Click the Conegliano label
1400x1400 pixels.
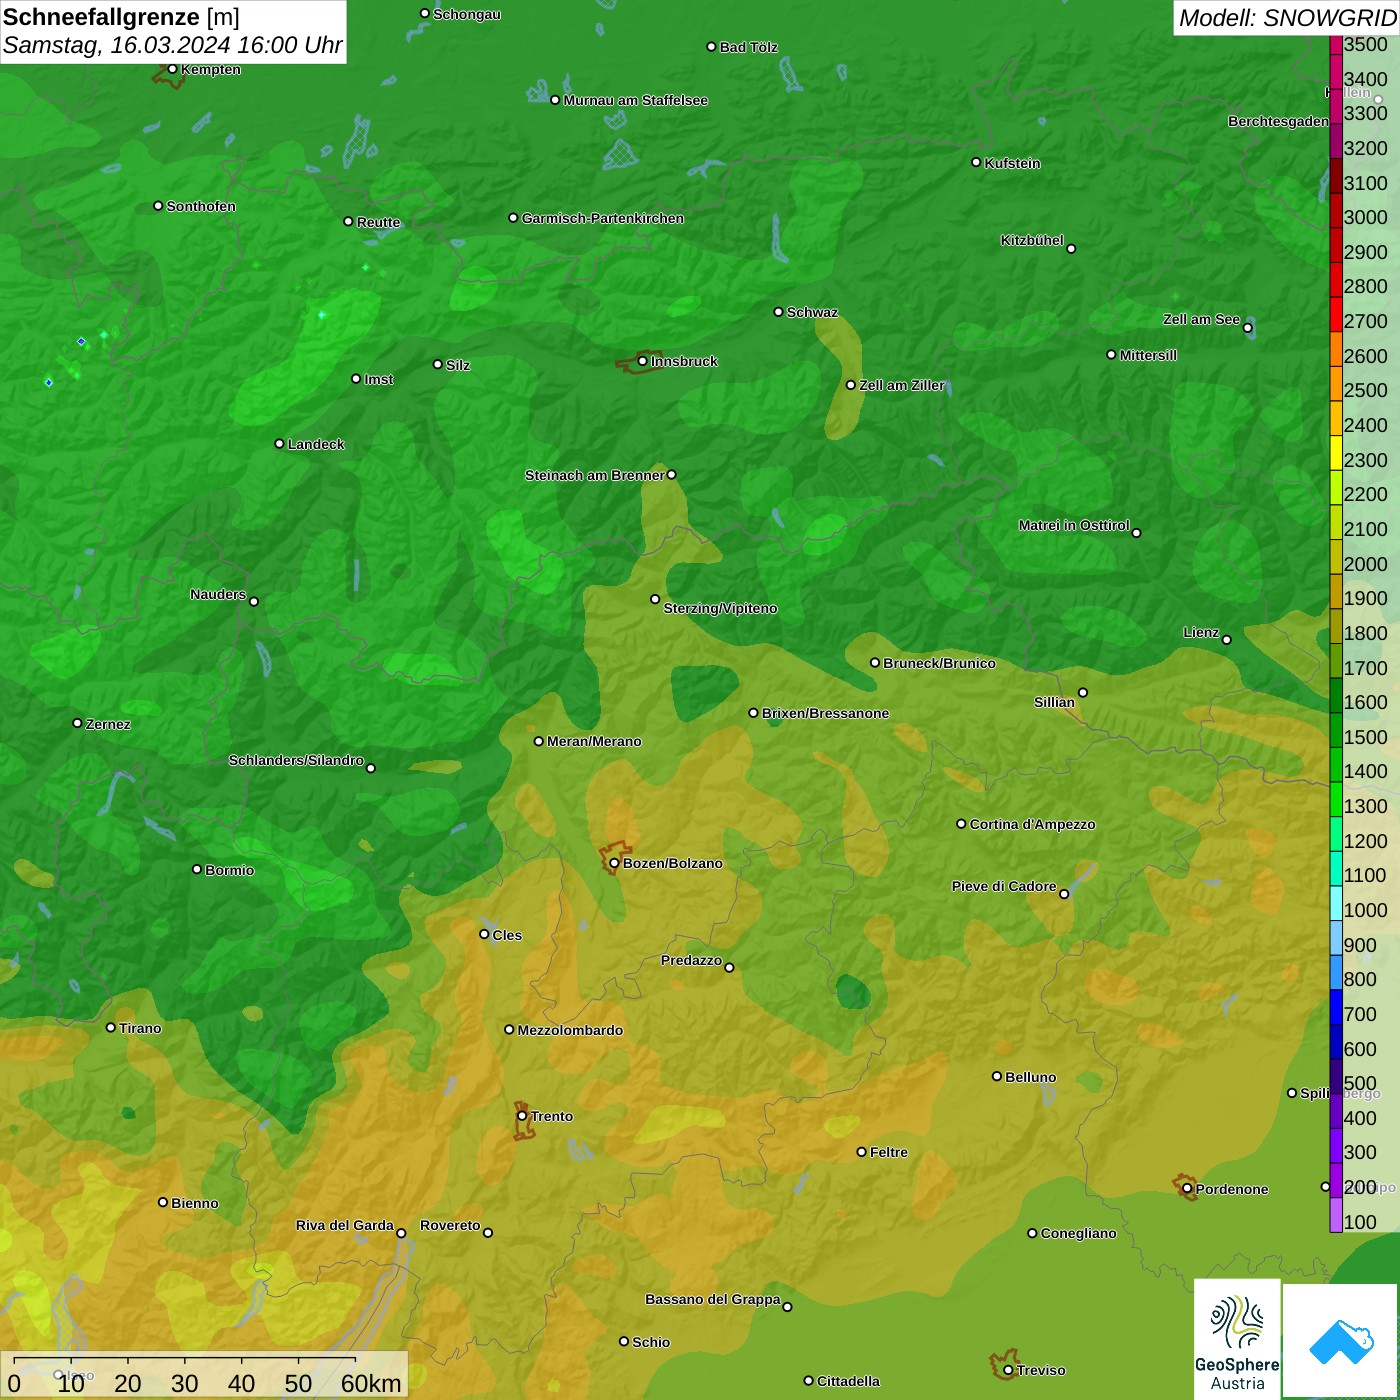[x=1078, y=1233]
